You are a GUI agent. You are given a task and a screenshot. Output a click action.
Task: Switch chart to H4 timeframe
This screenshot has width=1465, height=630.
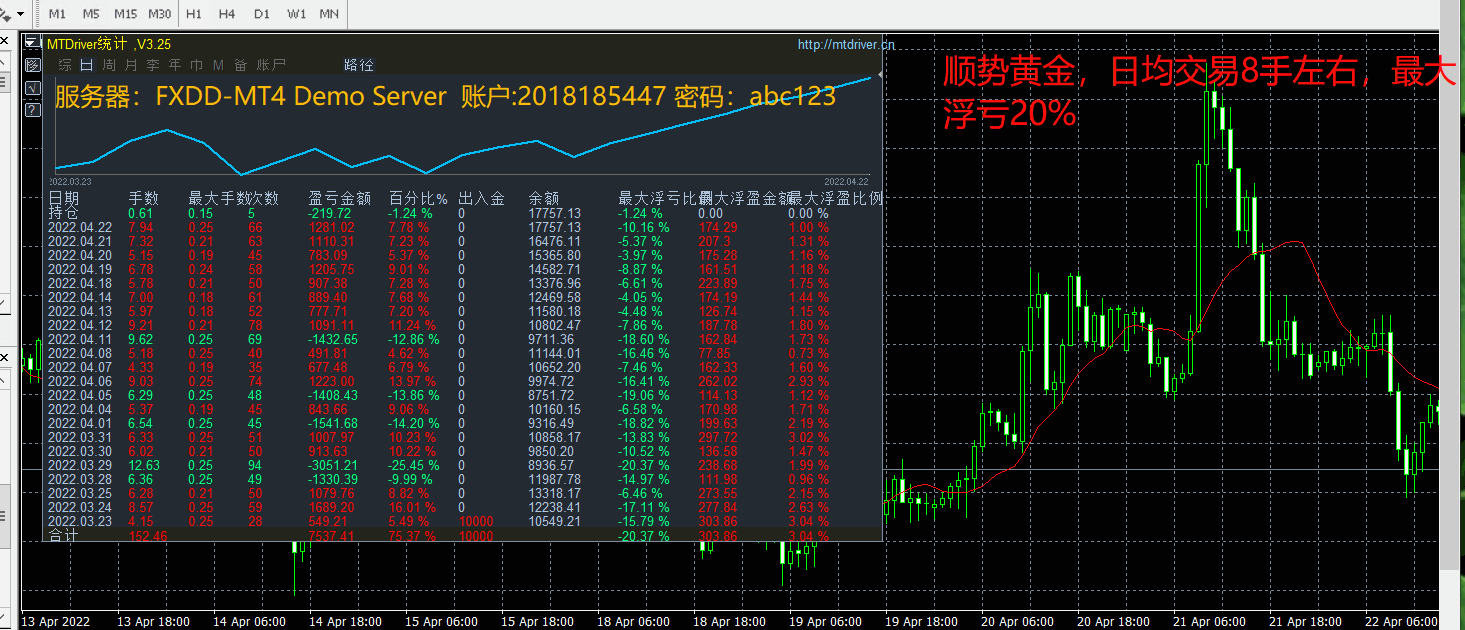coord(227,14)
